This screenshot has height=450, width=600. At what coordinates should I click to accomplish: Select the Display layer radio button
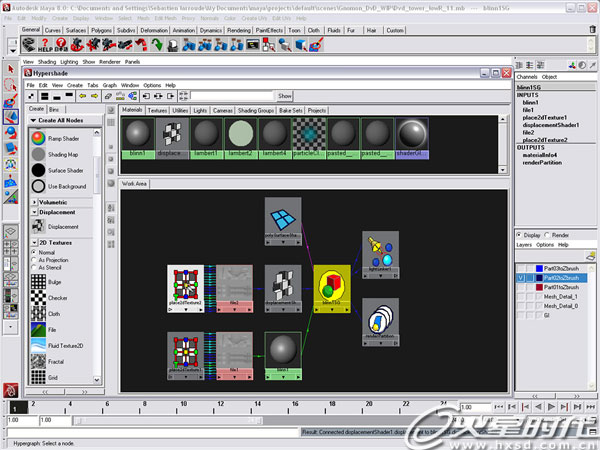pos(519,235)
